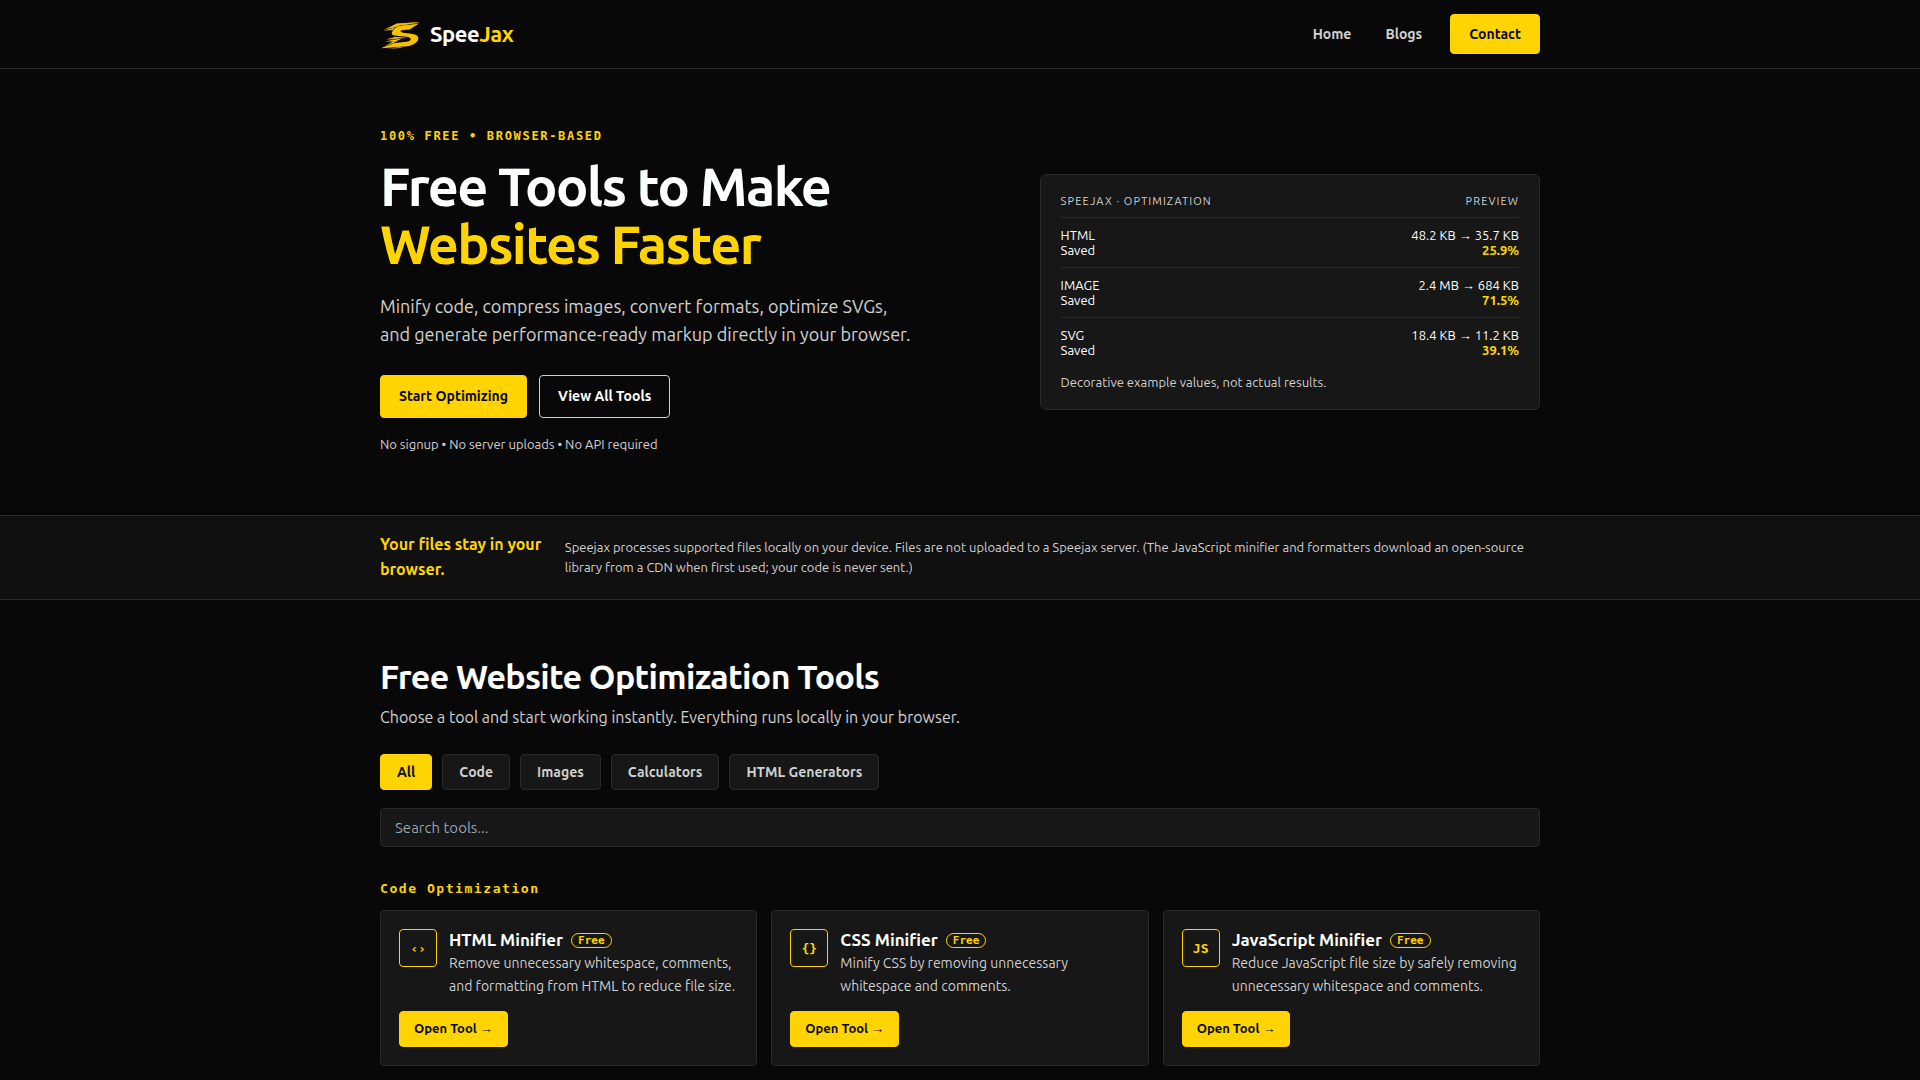Click the JavaScript Minifier JS icon

pos(1201,948)
